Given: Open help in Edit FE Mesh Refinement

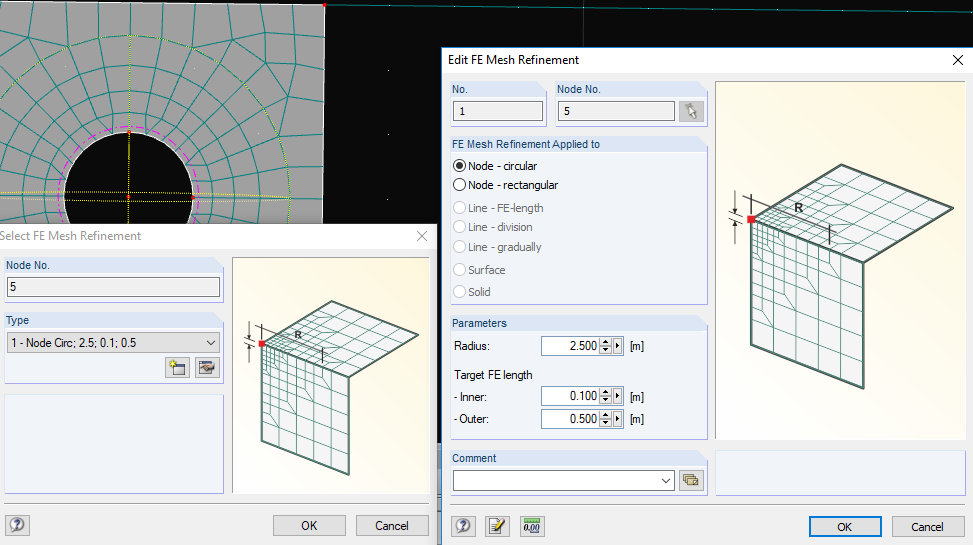Looking at the screenshot, I should pyautogui.click(x=463, y=526).
